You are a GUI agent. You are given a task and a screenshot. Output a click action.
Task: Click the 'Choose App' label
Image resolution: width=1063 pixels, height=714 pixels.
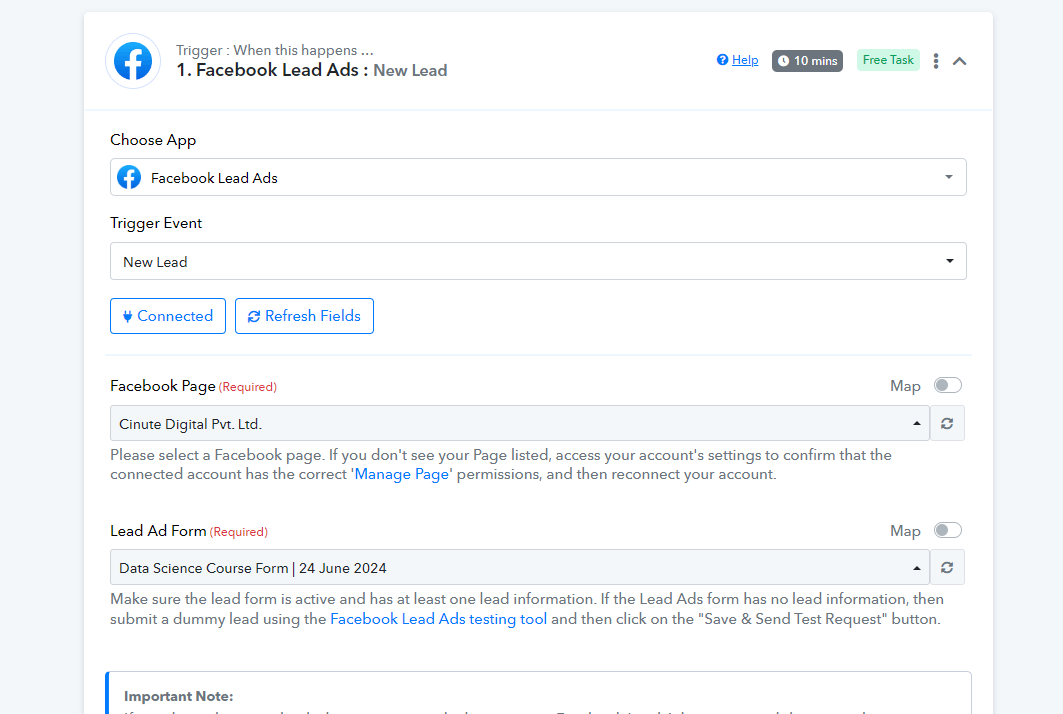coord(153,140)
